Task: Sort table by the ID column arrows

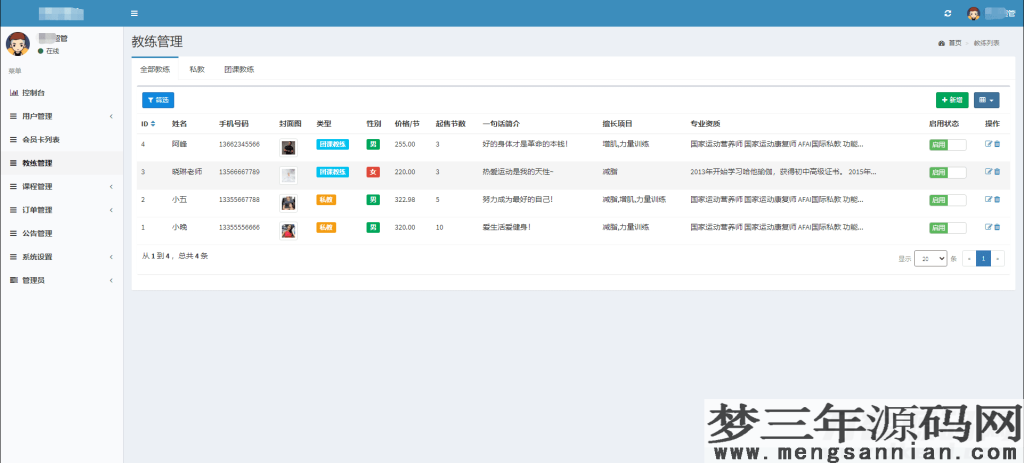Action: [x=153, y=123]
